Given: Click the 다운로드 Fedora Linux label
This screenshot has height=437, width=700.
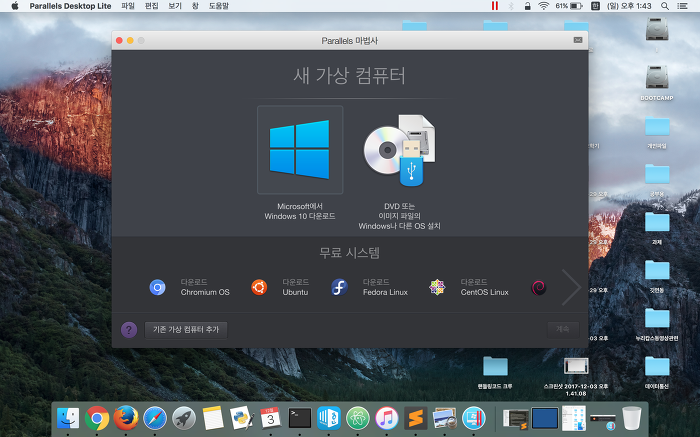Looking at the screenshot, I should [385, 287].
